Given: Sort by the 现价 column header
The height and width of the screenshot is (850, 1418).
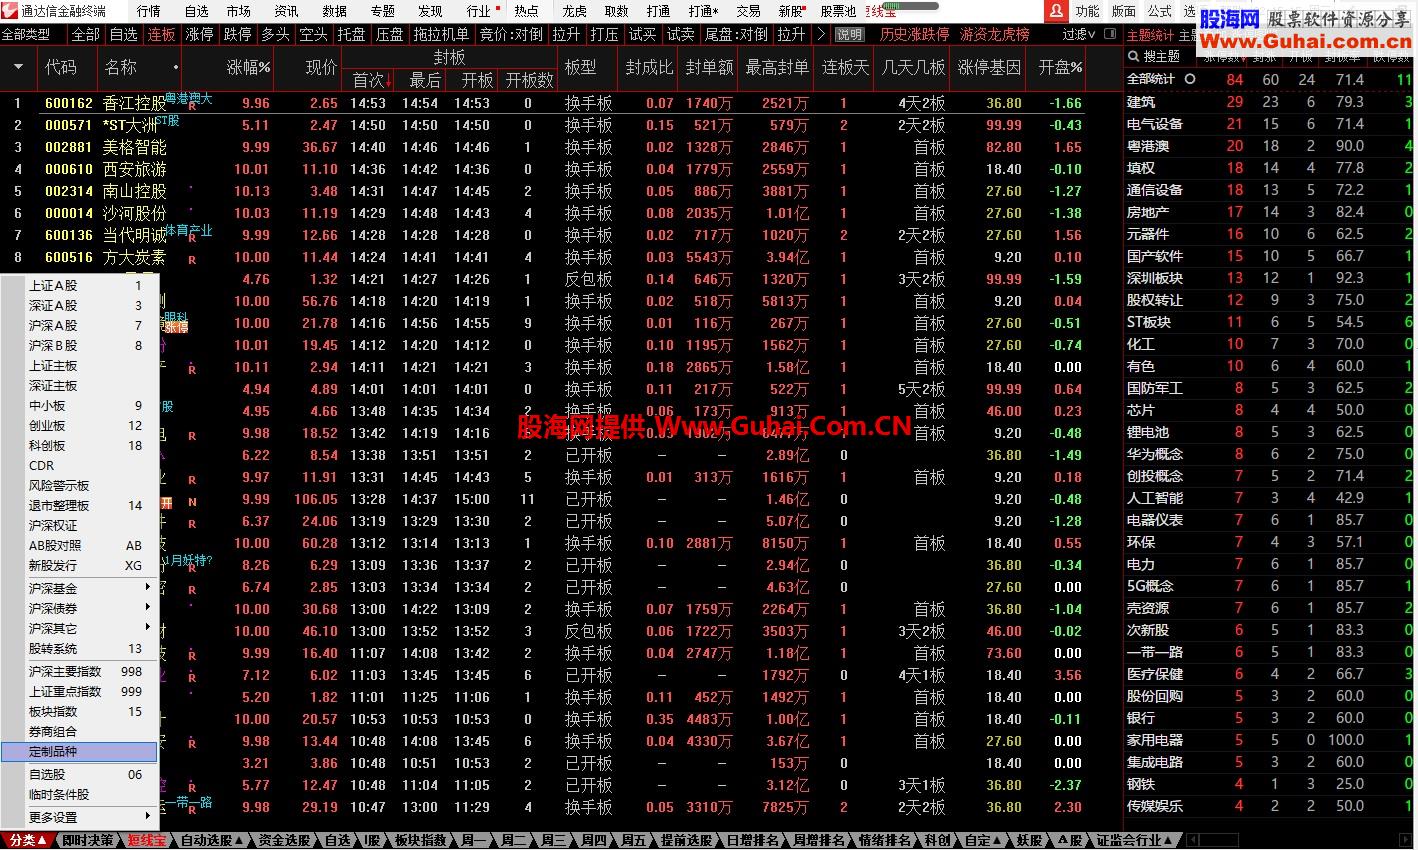Looking at the screenshot, I should pos(321,68).
